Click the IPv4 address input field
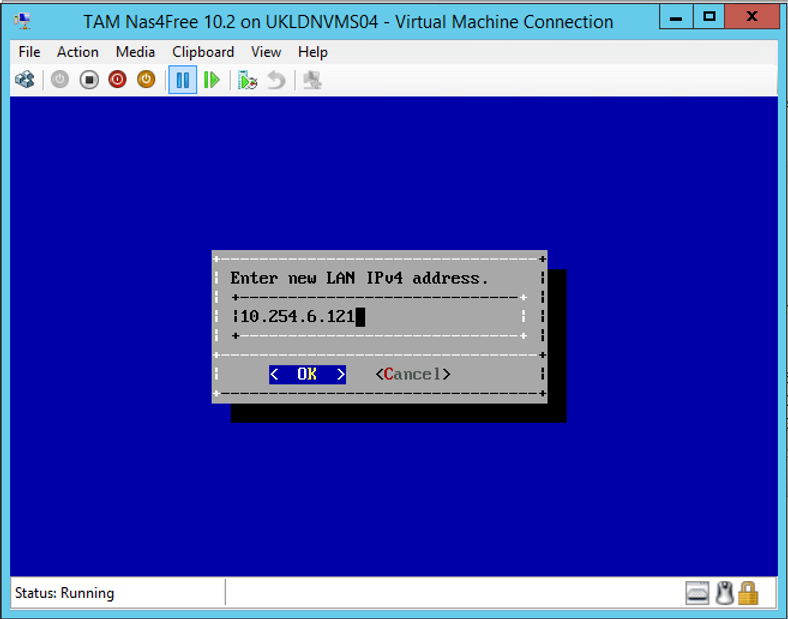 [x=379, y=317]
